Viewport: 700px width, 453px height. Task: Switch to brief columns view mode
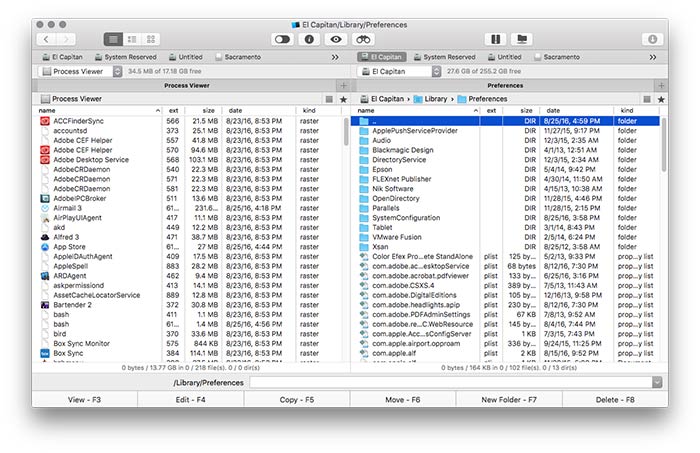point(132,39)
